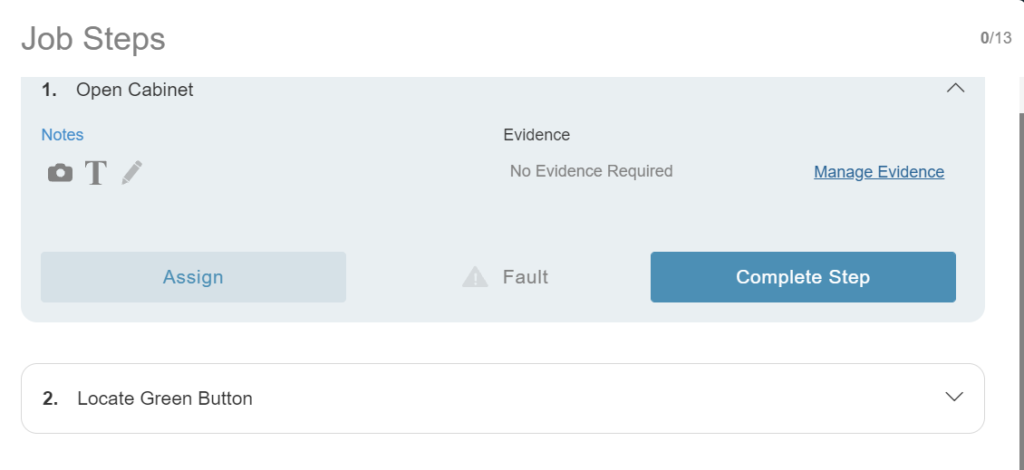Add a text note using T icon
1024x470 pixels.
click(95, 173)
